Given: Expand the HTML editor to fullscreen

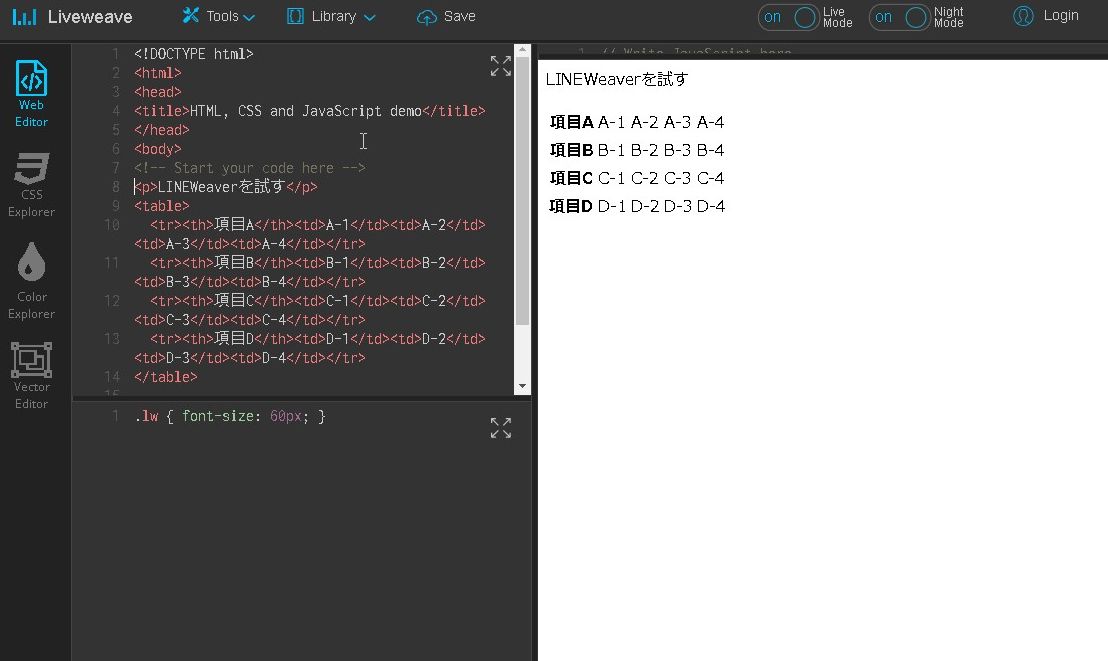Looking at the screenshot, I should click(500, 64).
